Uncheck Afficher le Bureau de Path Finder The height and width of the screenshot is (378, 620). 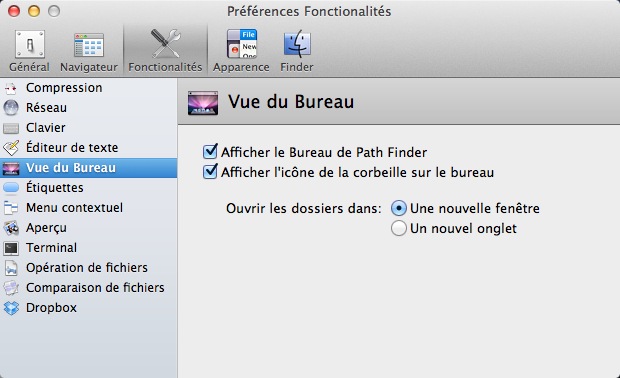click(210, 151)
